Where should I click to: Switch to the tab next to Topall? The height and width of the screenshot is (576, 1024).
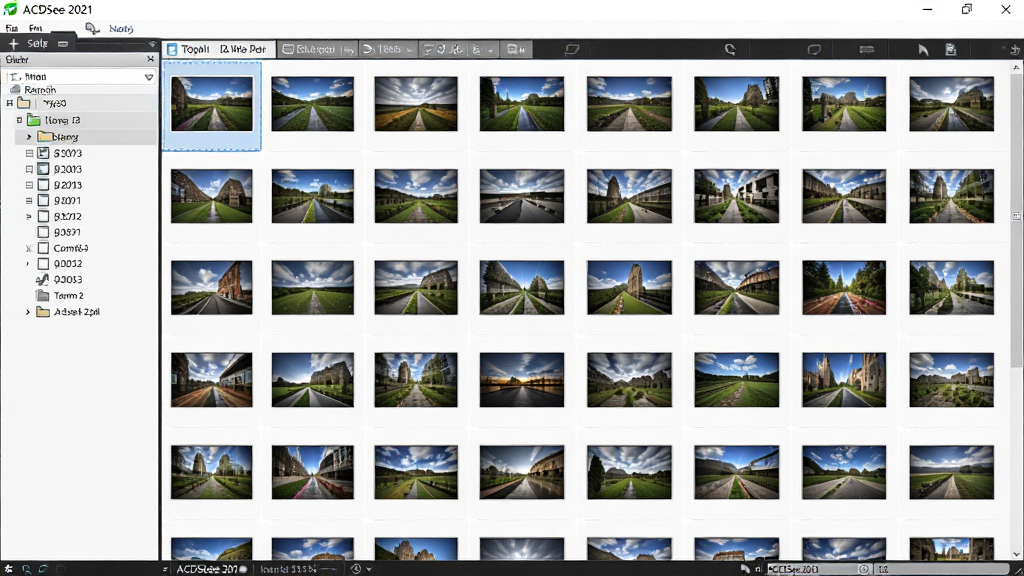[x=243, y=50]
